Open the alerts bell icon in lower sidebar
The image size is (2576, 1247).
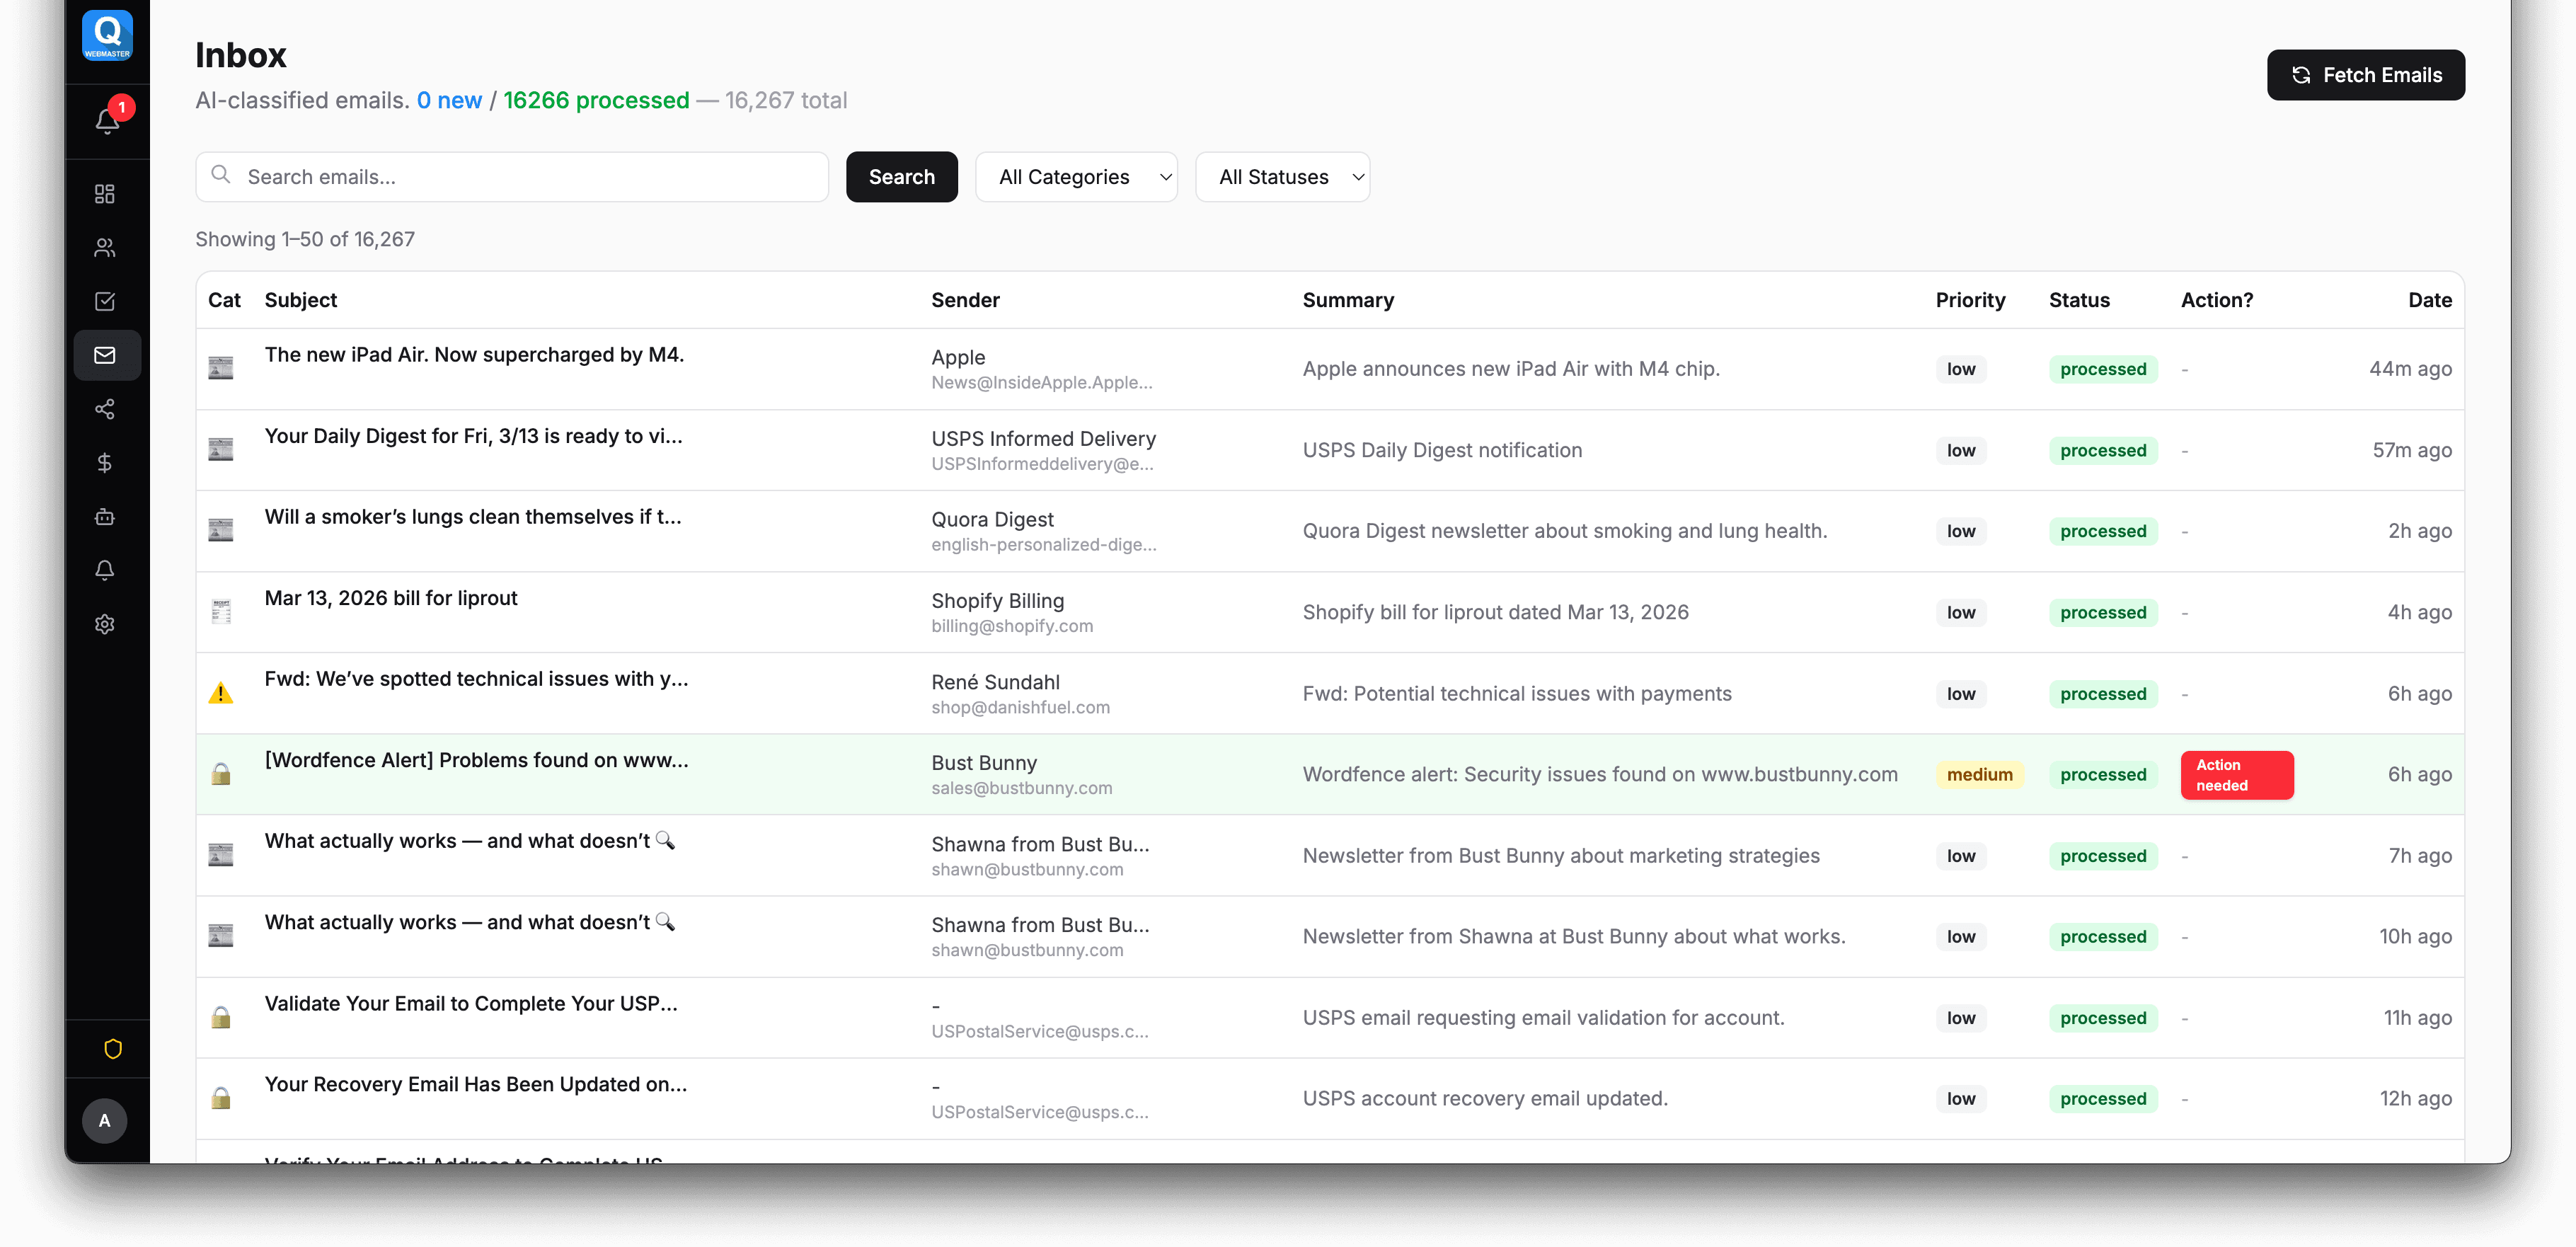point(105,570)
